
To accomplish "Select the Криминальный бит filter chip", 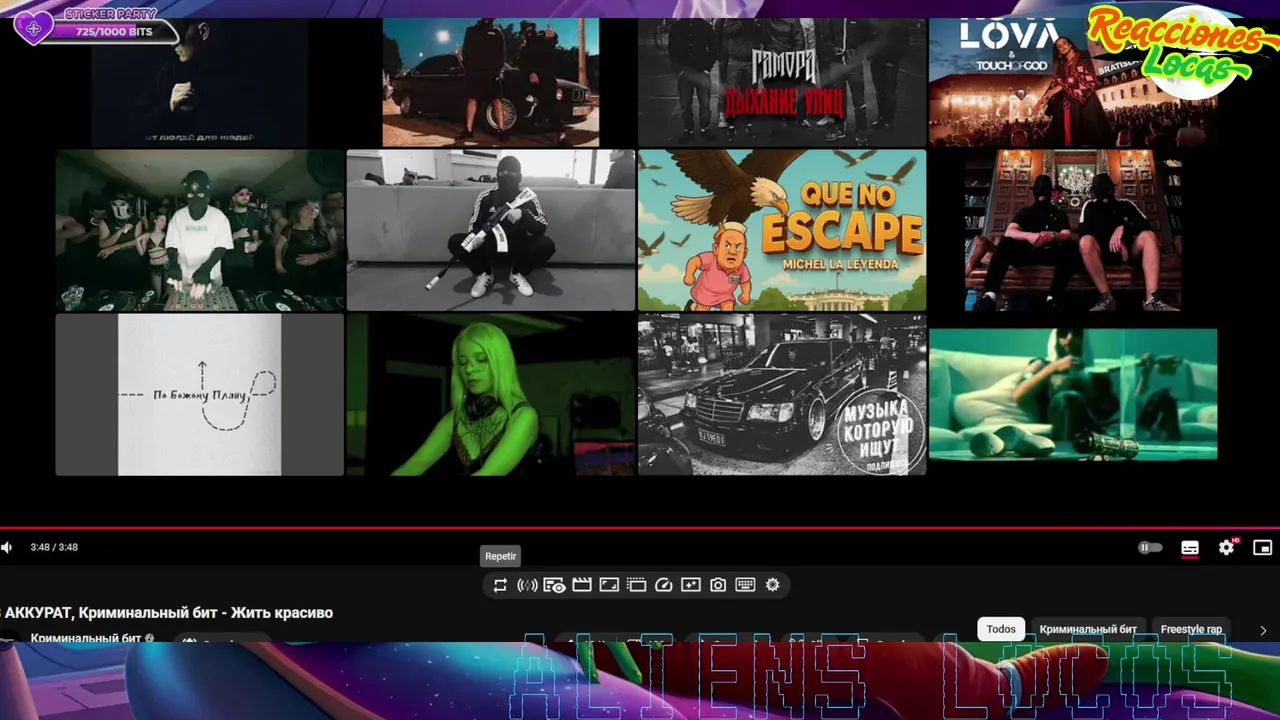I will tap(1088, 629).
